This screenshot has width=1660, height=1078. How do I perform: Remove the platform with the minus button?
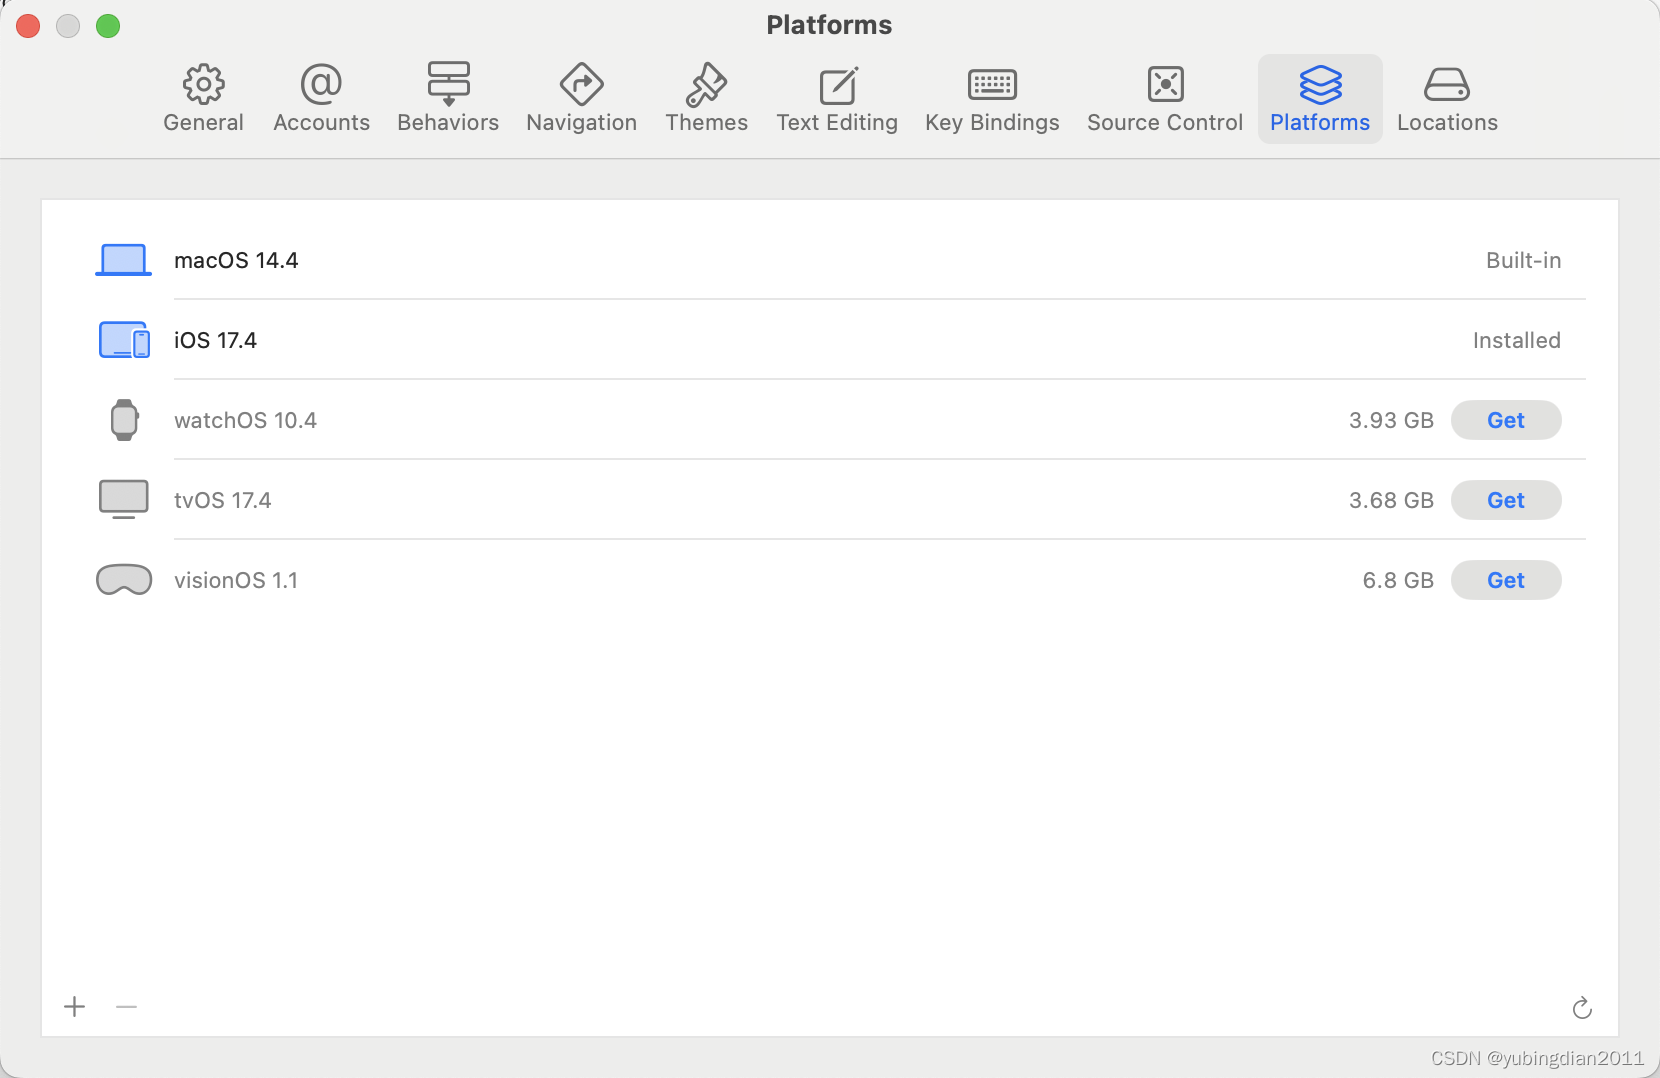(x=126, y=1006)
